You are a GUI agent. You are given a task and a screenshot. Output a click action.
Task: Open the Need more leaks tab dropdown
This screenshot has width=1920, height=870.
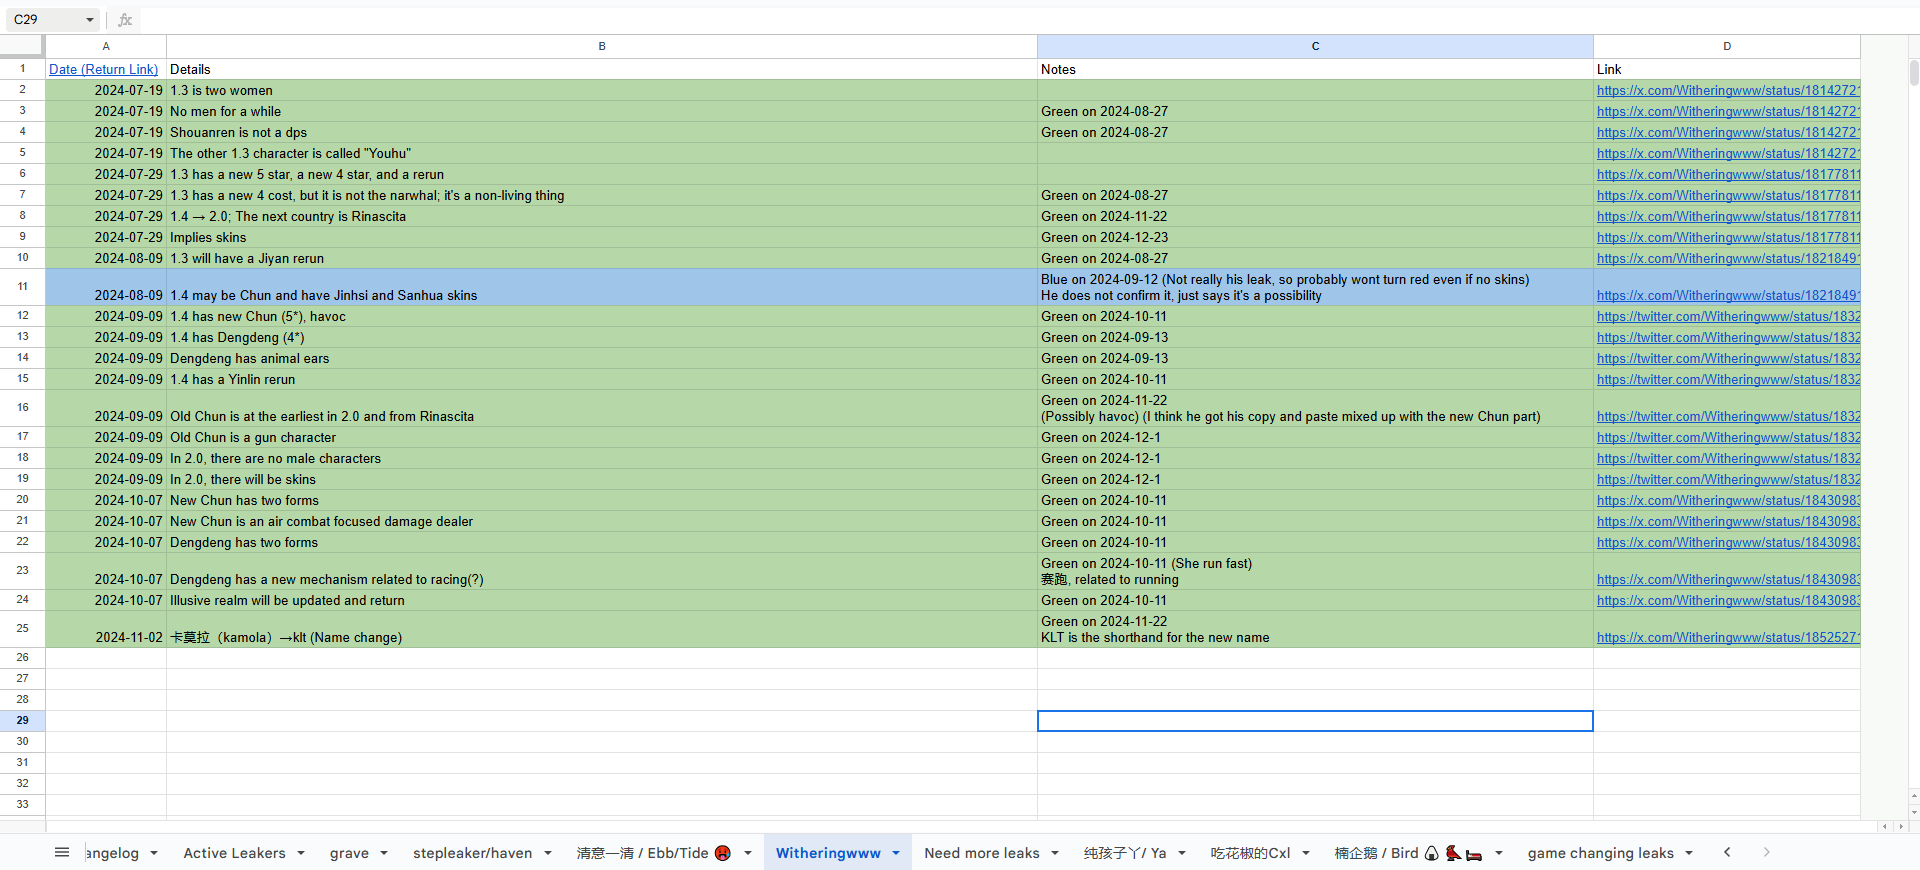[1055, 853]
